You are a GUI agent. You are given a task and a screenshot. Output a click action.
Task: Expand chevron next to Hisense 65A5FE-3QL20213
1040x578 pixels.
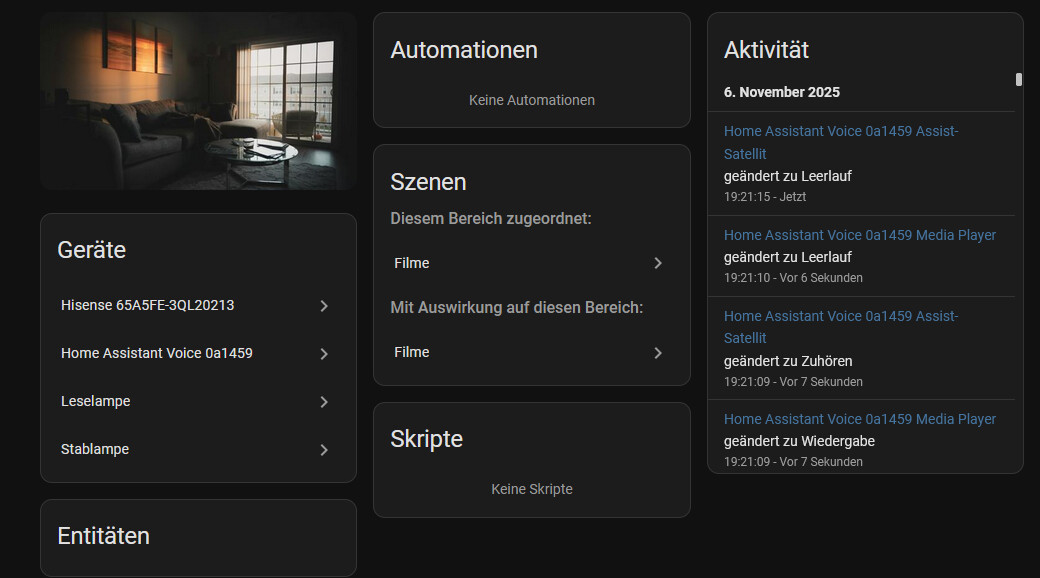324,306
